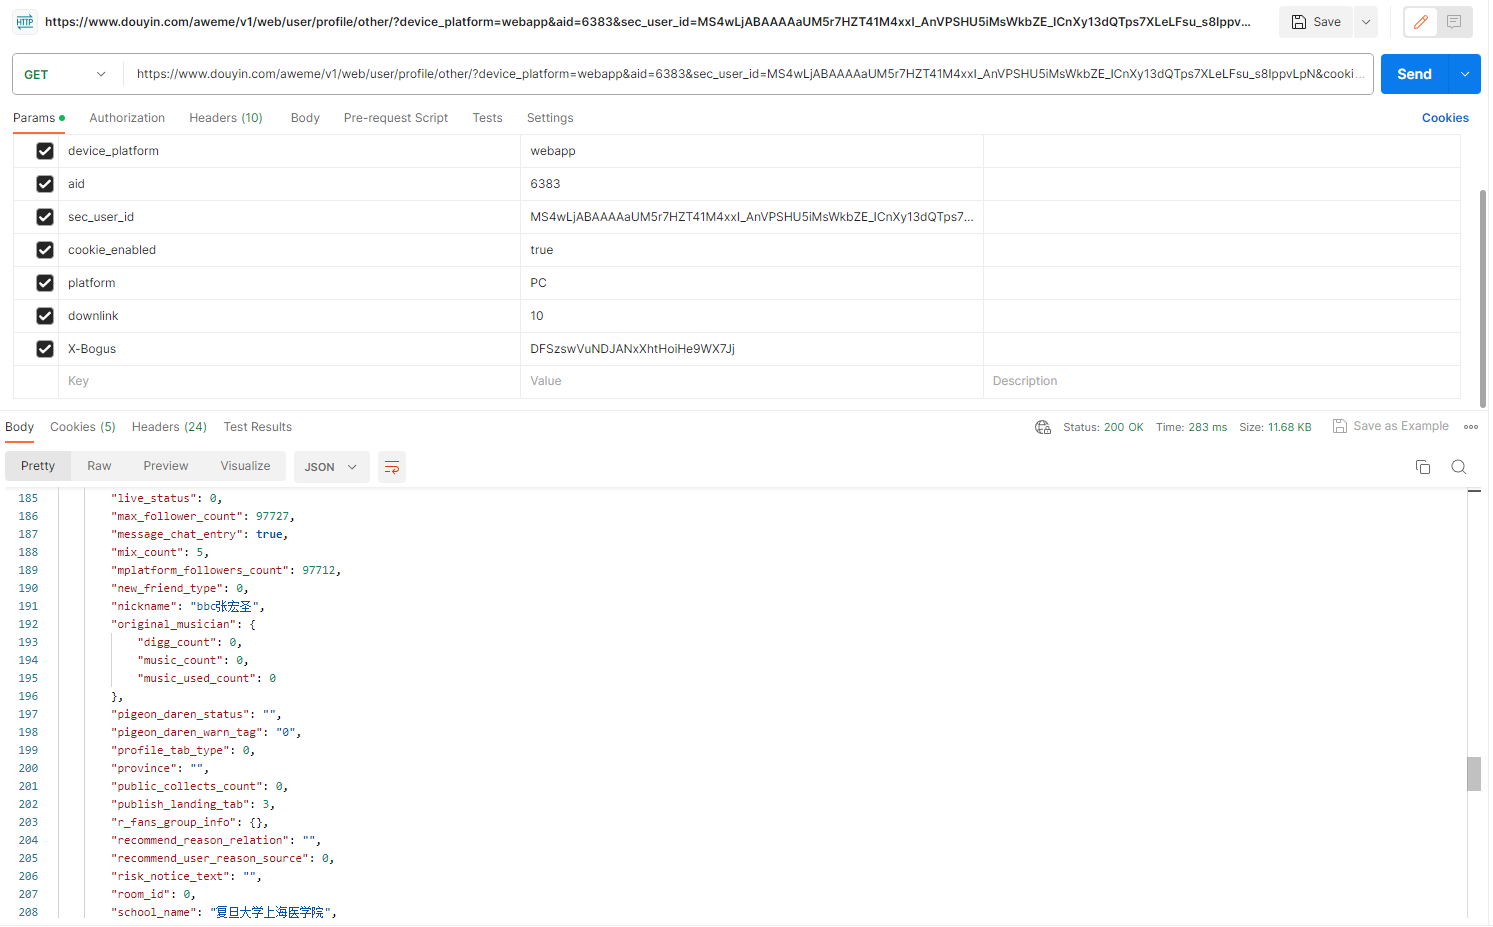Toggle line wrapping in the response viewer

pos(391,466)
